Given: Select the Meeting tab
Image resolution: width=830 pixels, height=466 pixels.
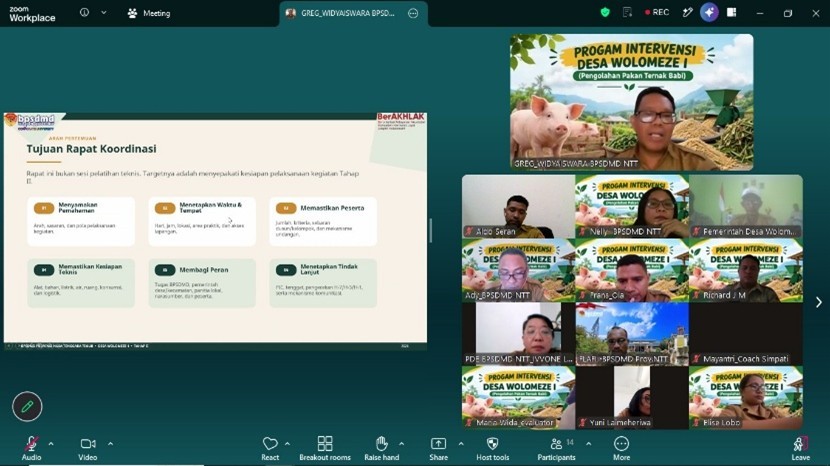Looking at the screenshot, I should click(x=149, y=13).
